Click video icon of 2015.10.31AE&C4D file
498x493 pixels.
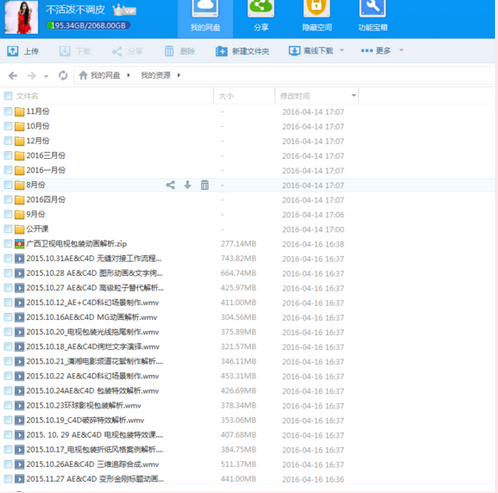tap(20, 259)
